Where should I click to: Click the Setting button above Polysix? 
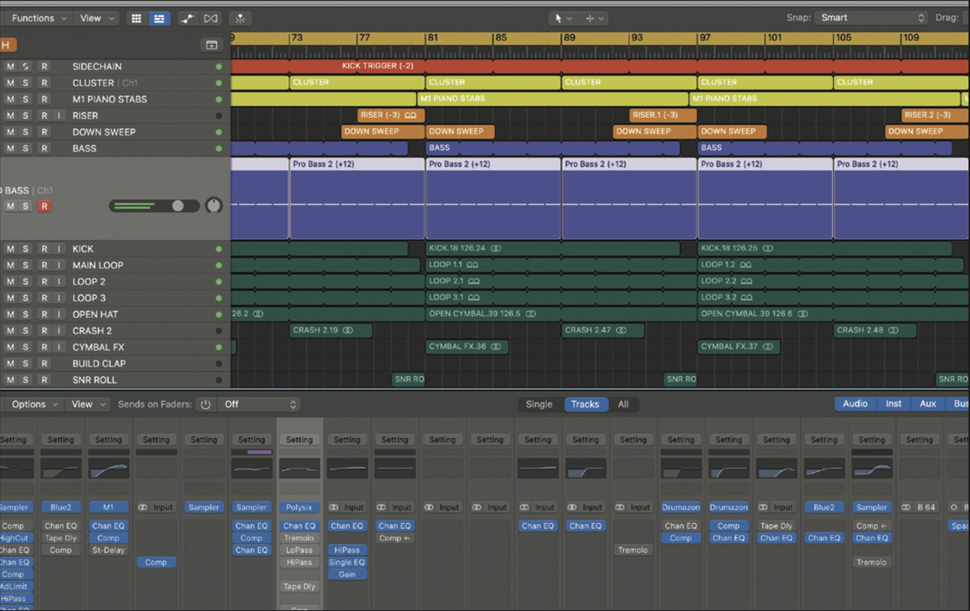click(x=299, y=440)
